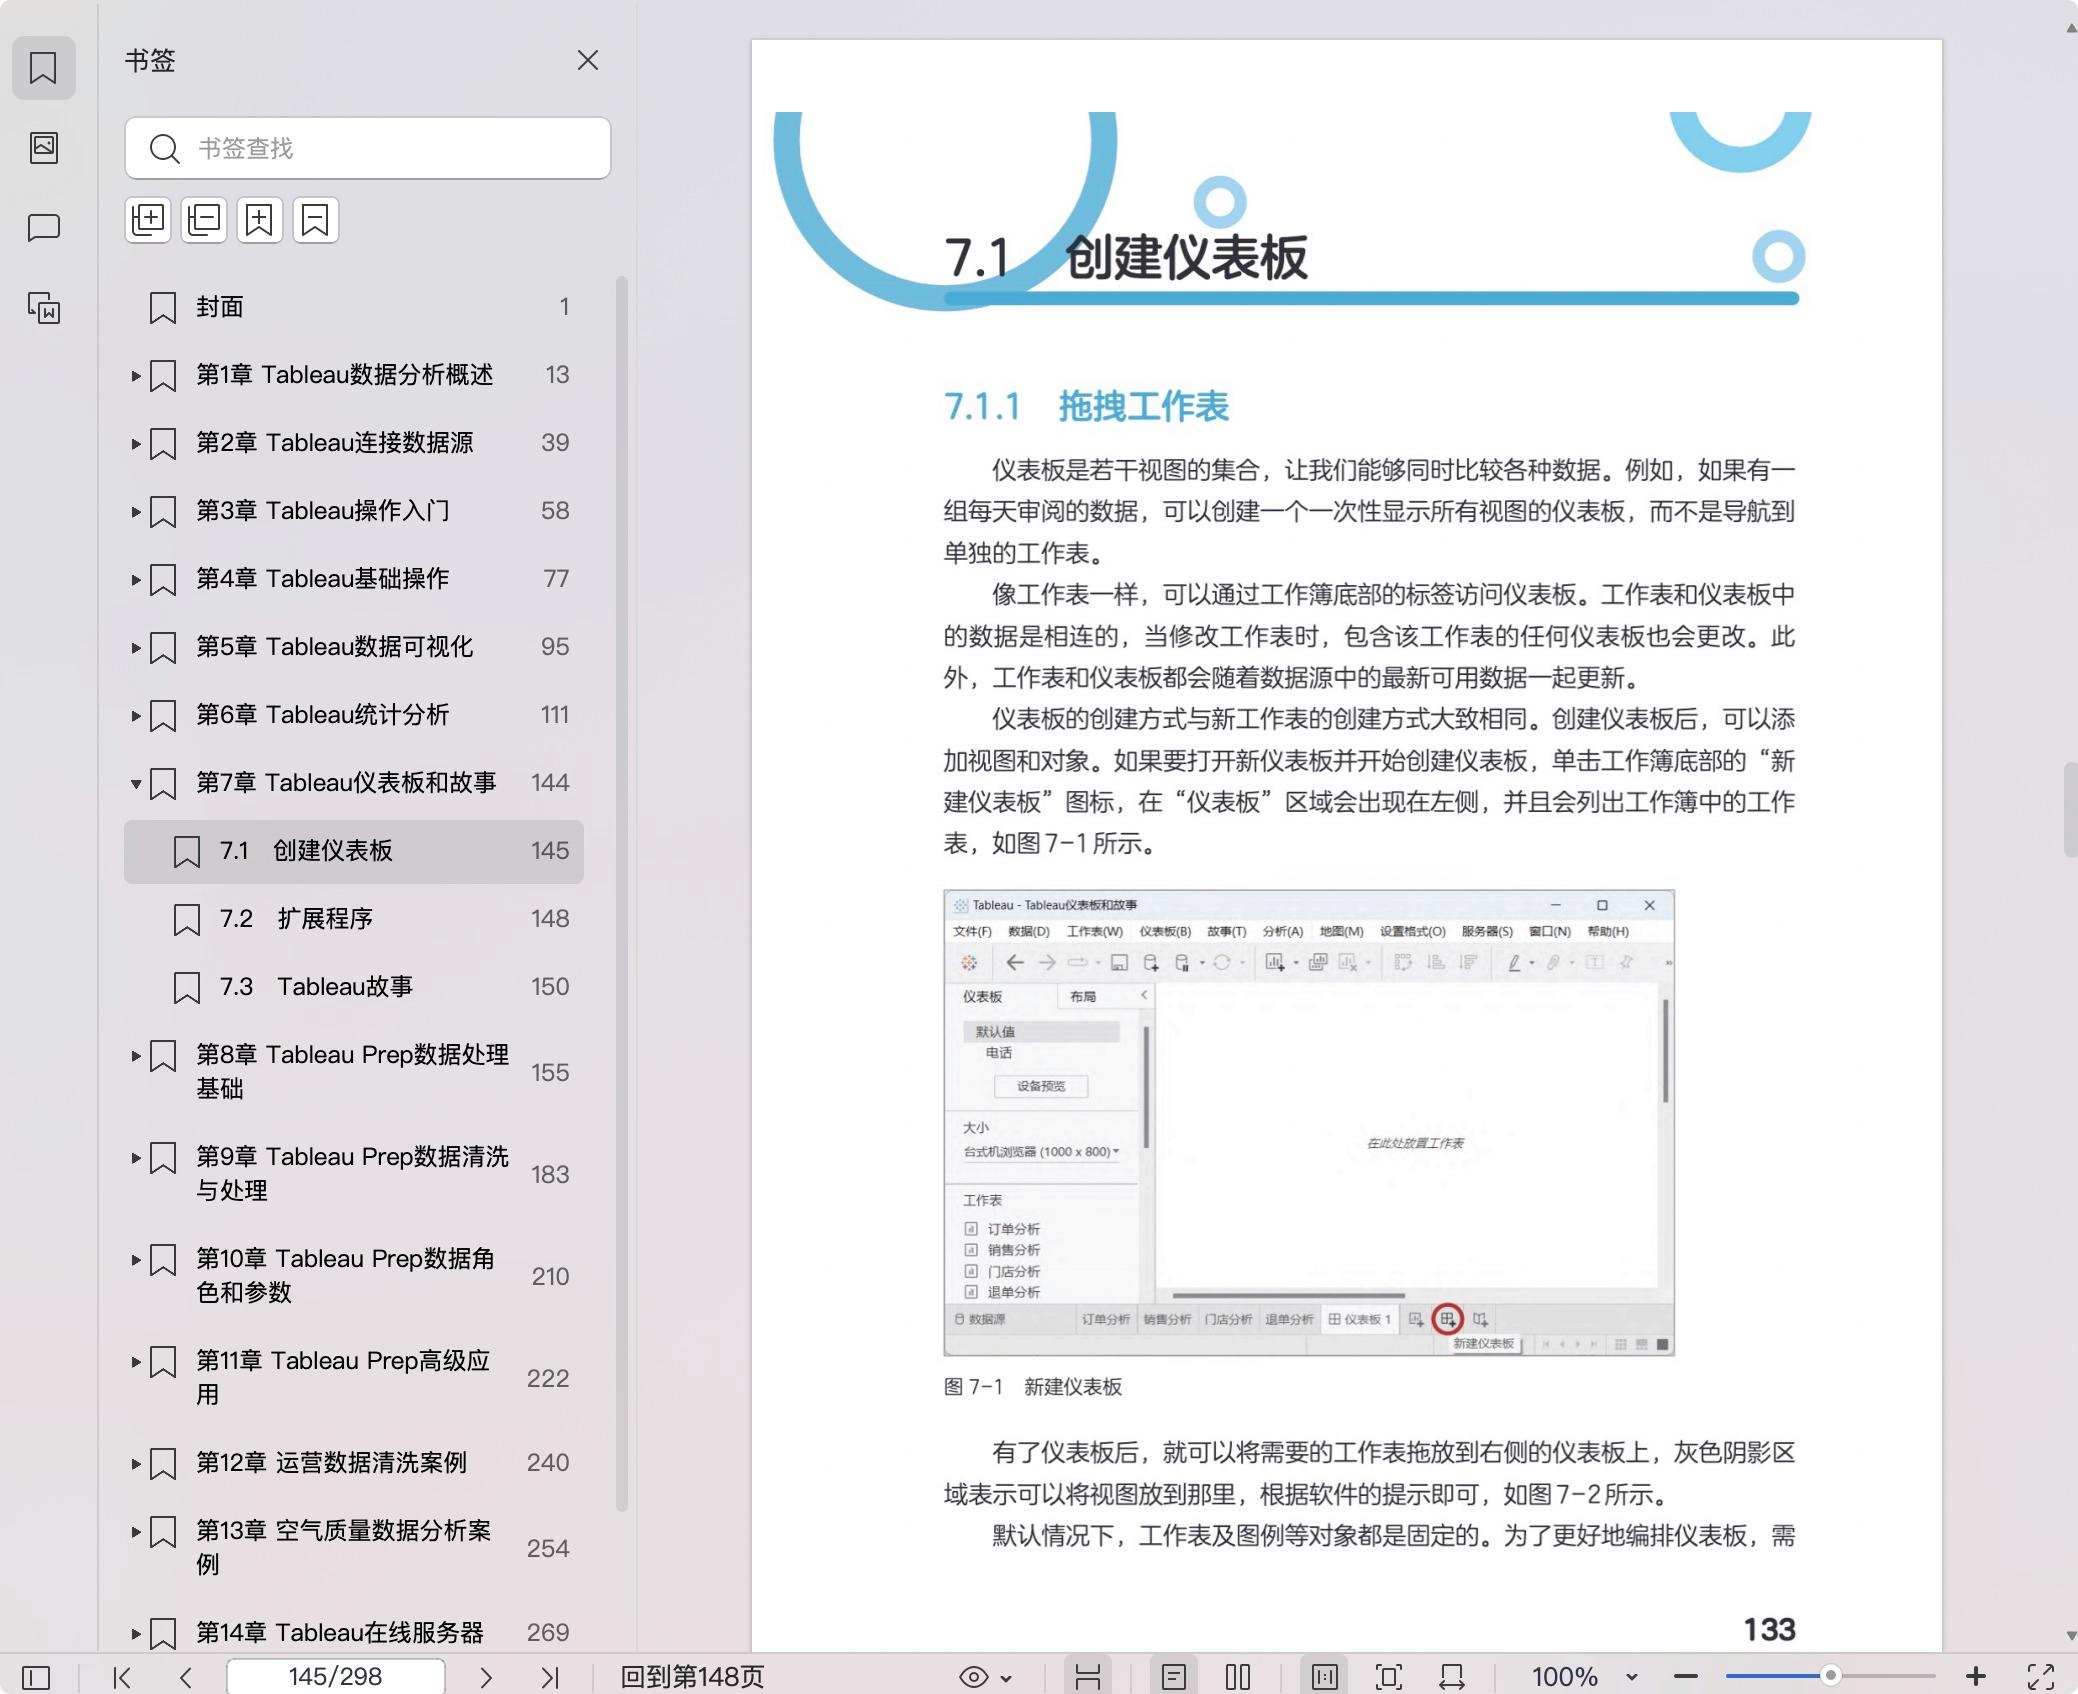Screen dimensions: 2078x1694
Task: Expand the 第1章 Tableau数据分析概述 bookmark
Action: [x=135, y=376]
